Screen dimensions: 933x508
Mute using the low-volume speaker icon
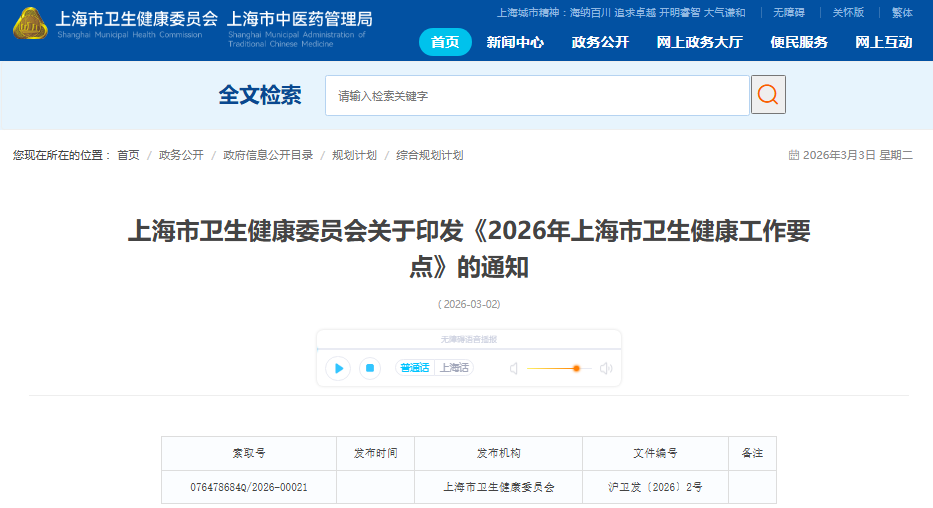[514, 369]
